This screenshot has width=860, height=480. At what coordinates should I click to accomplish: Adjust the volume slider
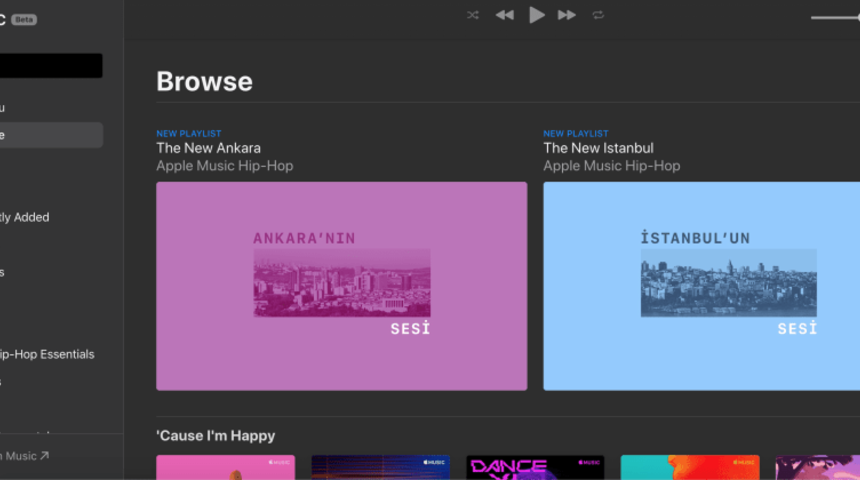coord(835,18)
